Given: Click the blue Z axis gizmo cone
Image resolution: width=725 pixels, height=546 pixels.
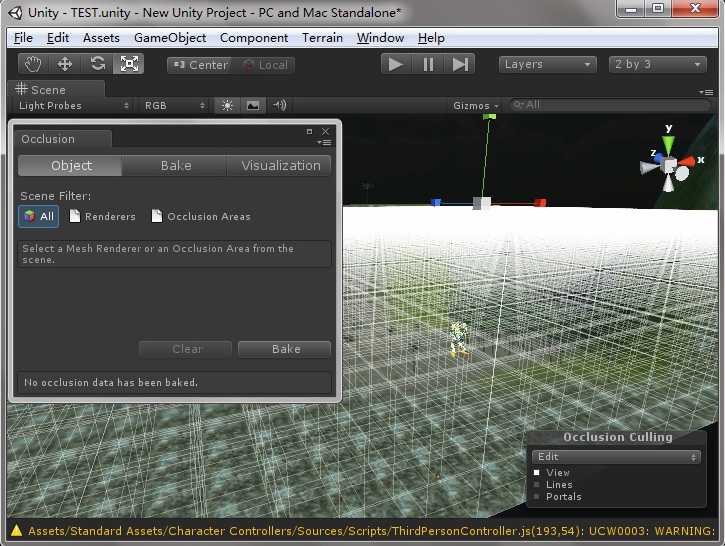Looking at the screenshot, I should (x=658, y=157).
